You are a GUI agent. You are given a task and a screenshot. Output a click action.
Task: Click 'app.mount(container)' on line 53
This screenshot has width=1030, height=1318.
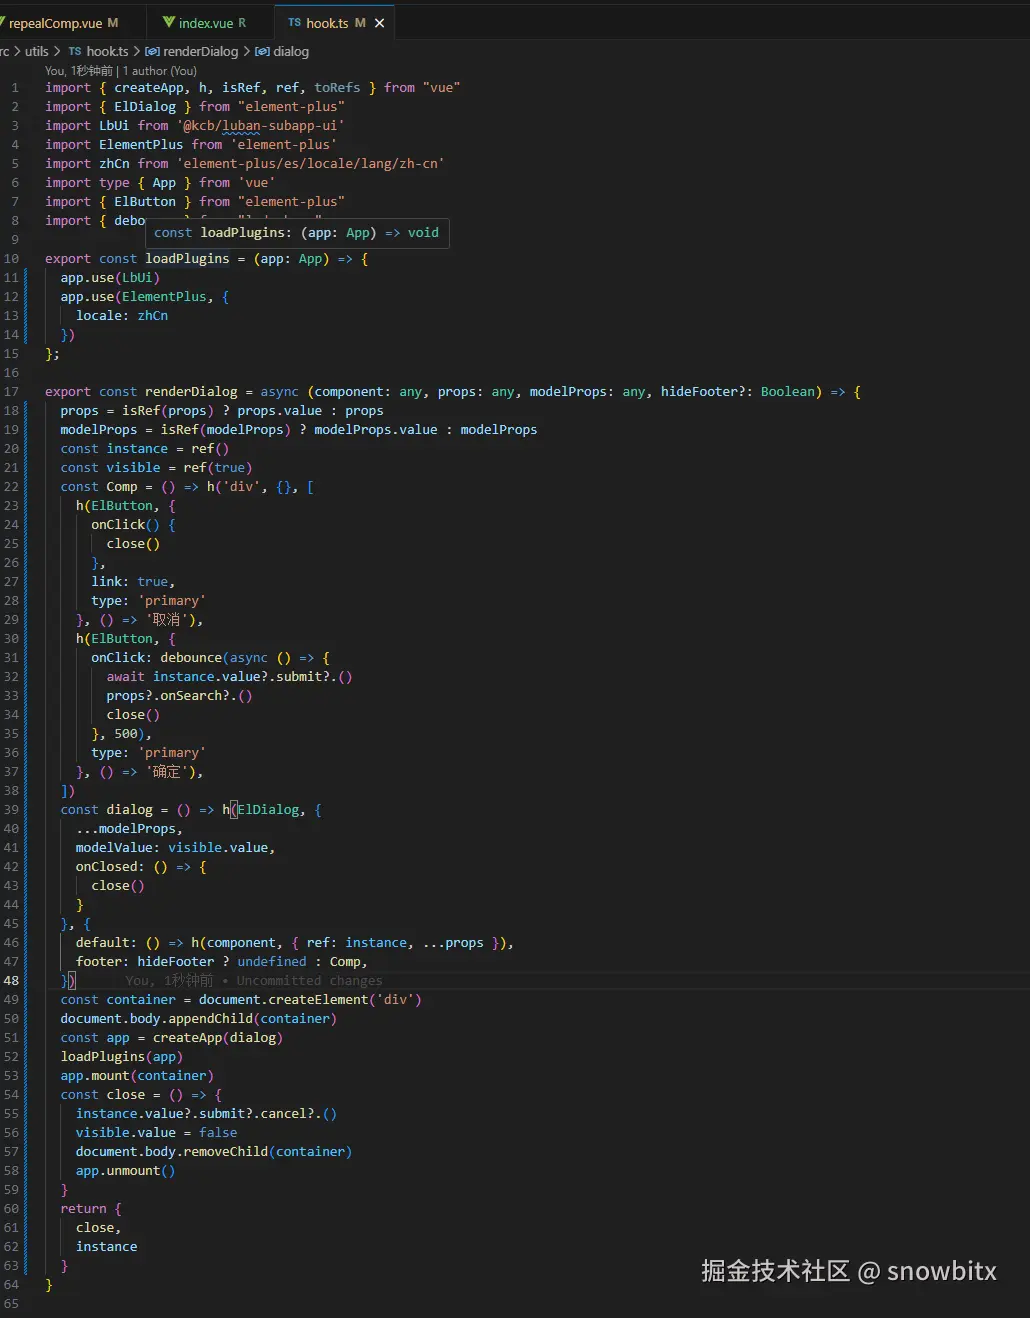coord(137,1075)
